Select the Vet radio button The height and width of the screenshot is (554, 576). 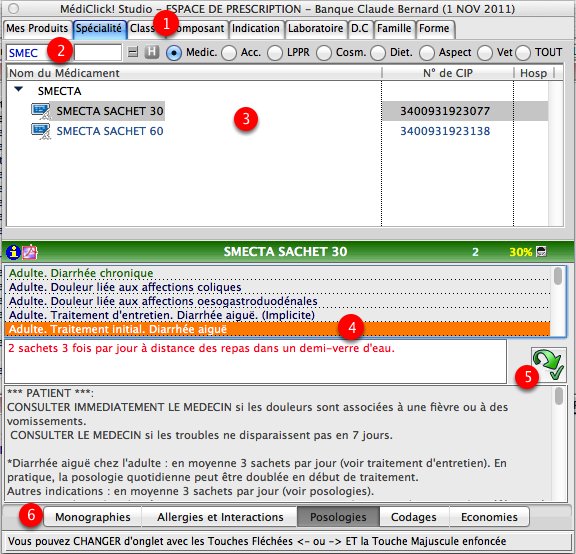[485, 53]
